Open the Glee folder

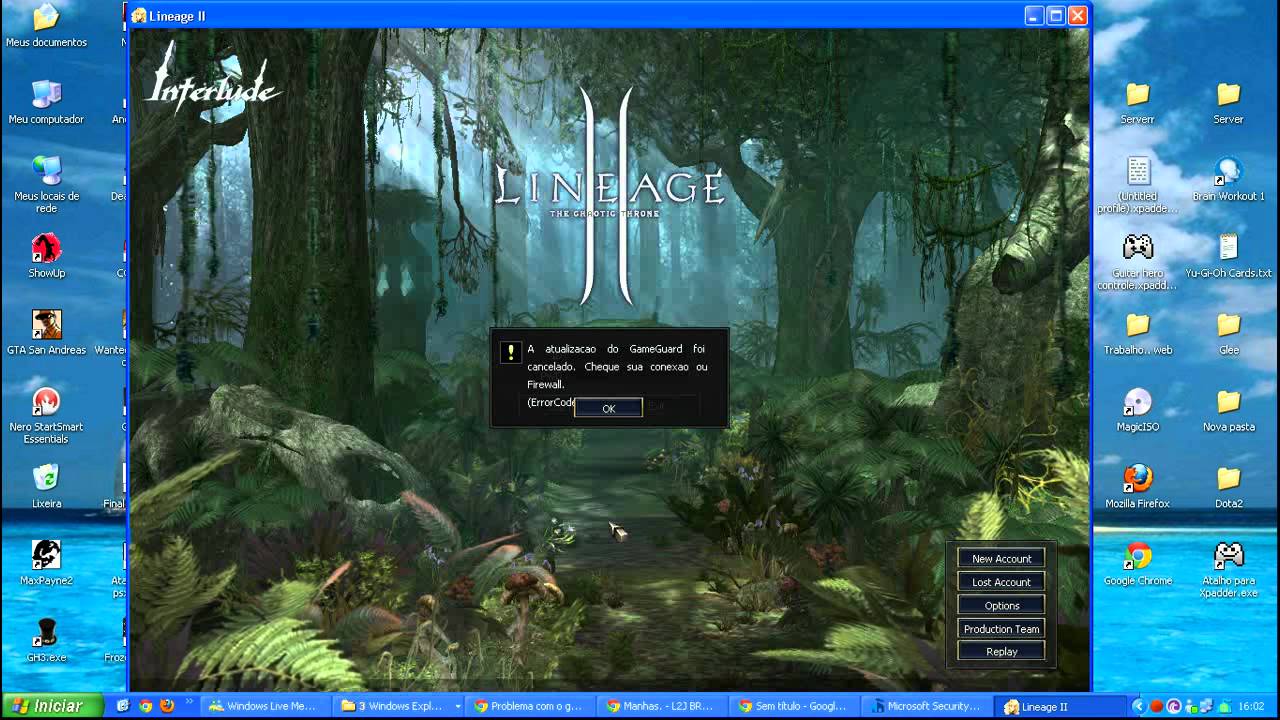pos(1228,334)
